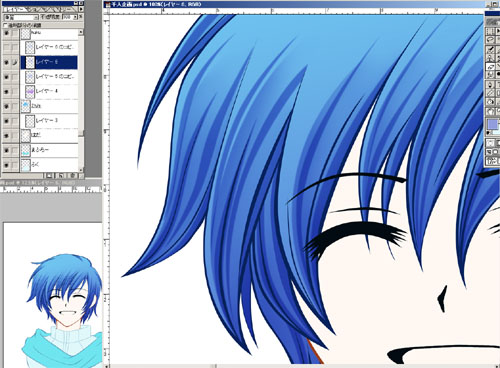Screen dimensions: 500x368
Task: Toggle eye visibility of selected レイヤー 6
Action: coord(6,62)
